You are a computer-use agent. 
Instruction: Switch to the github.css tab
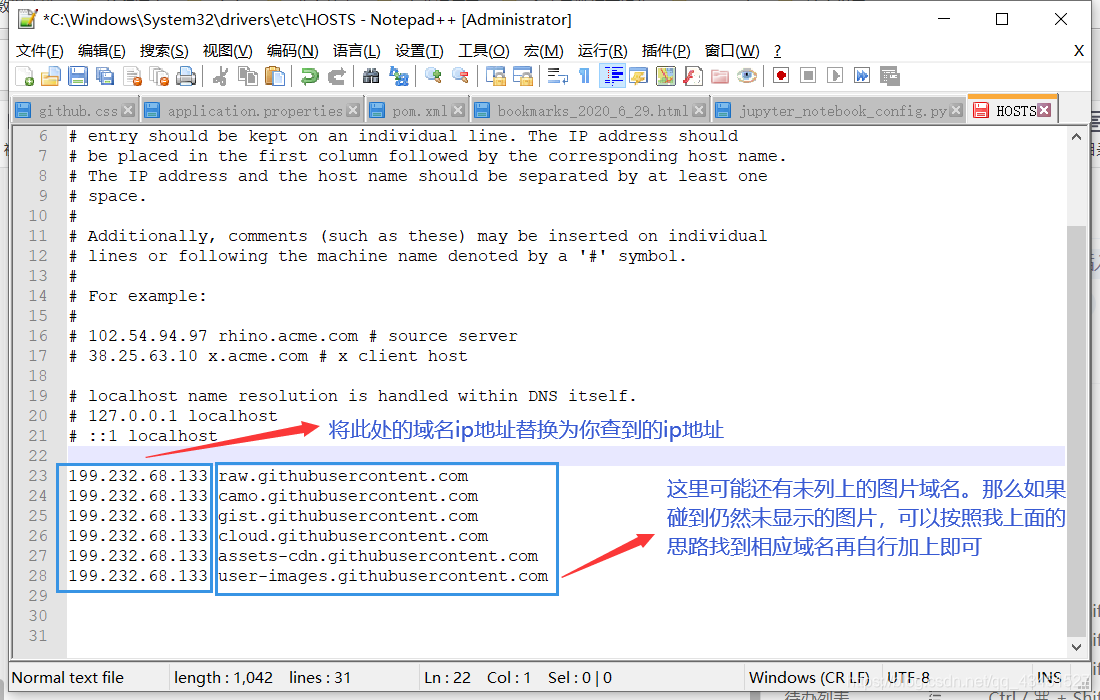[x=77, y=111]
